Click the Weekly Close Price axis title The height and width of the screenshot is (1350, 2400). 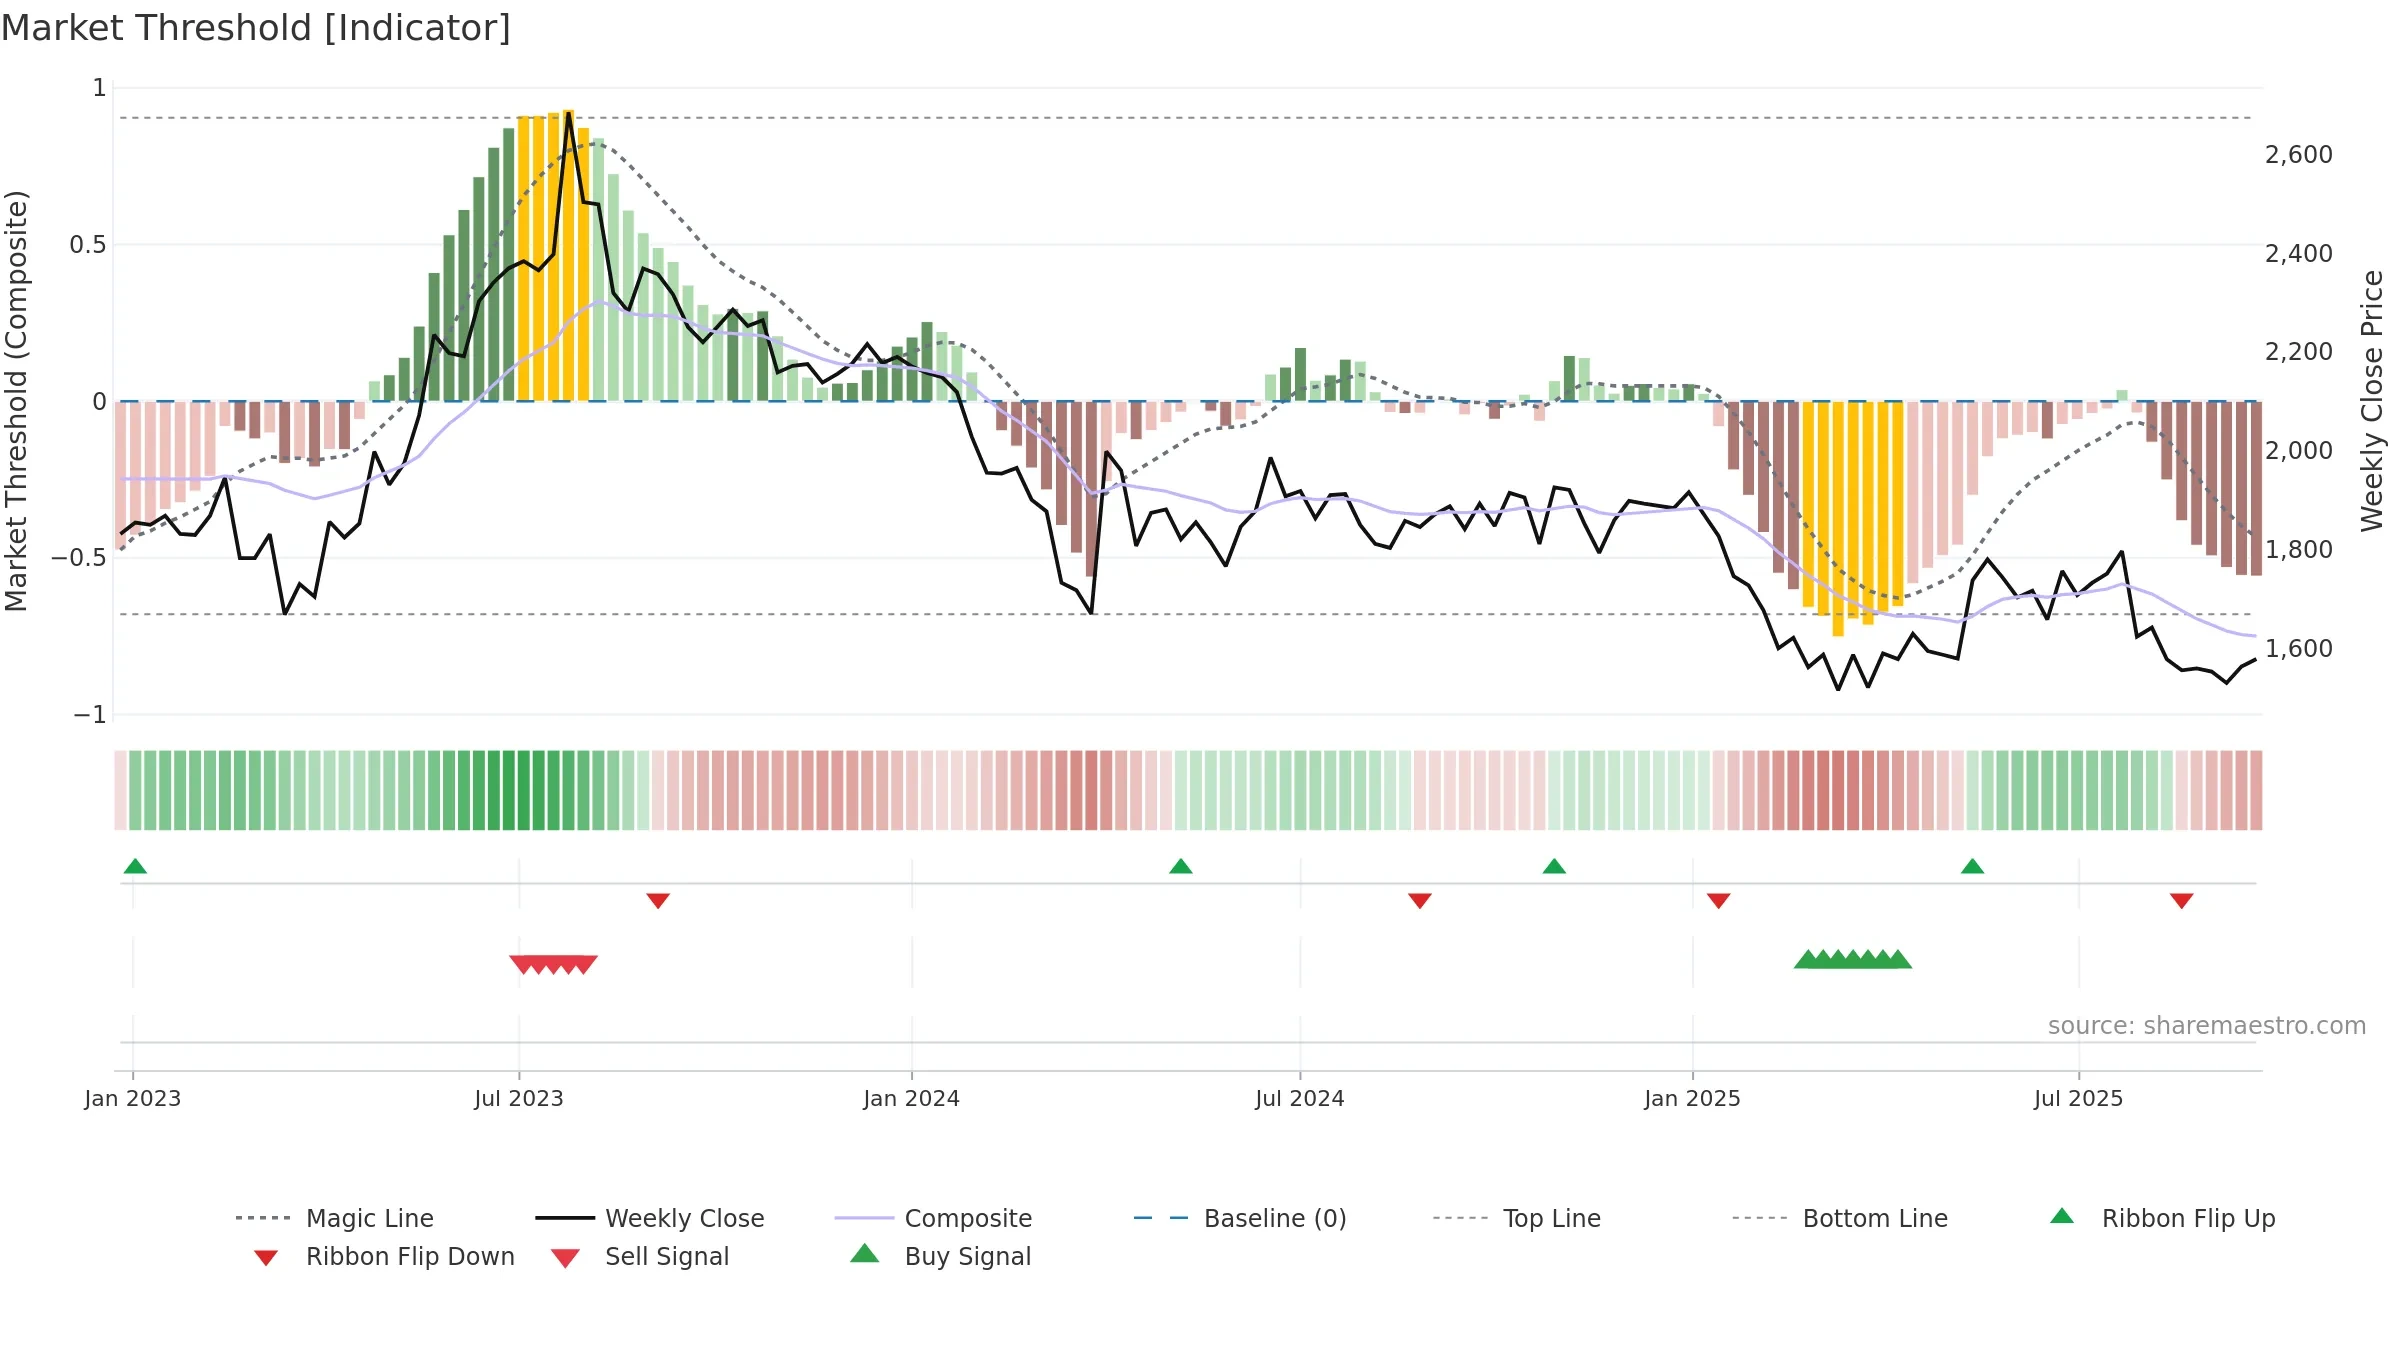pyautogui.click(x=2372, y=401)
